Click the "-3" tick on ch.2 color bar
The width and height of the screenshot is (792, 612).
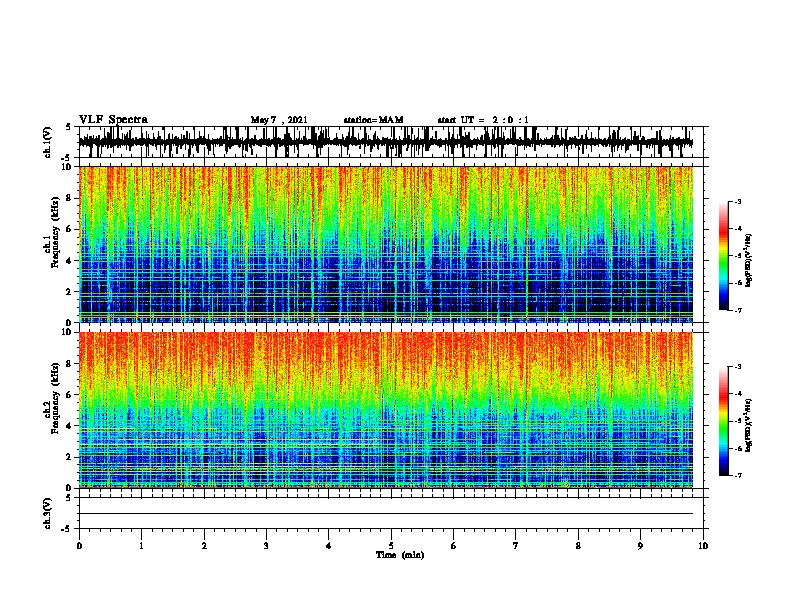pos(738,367)
